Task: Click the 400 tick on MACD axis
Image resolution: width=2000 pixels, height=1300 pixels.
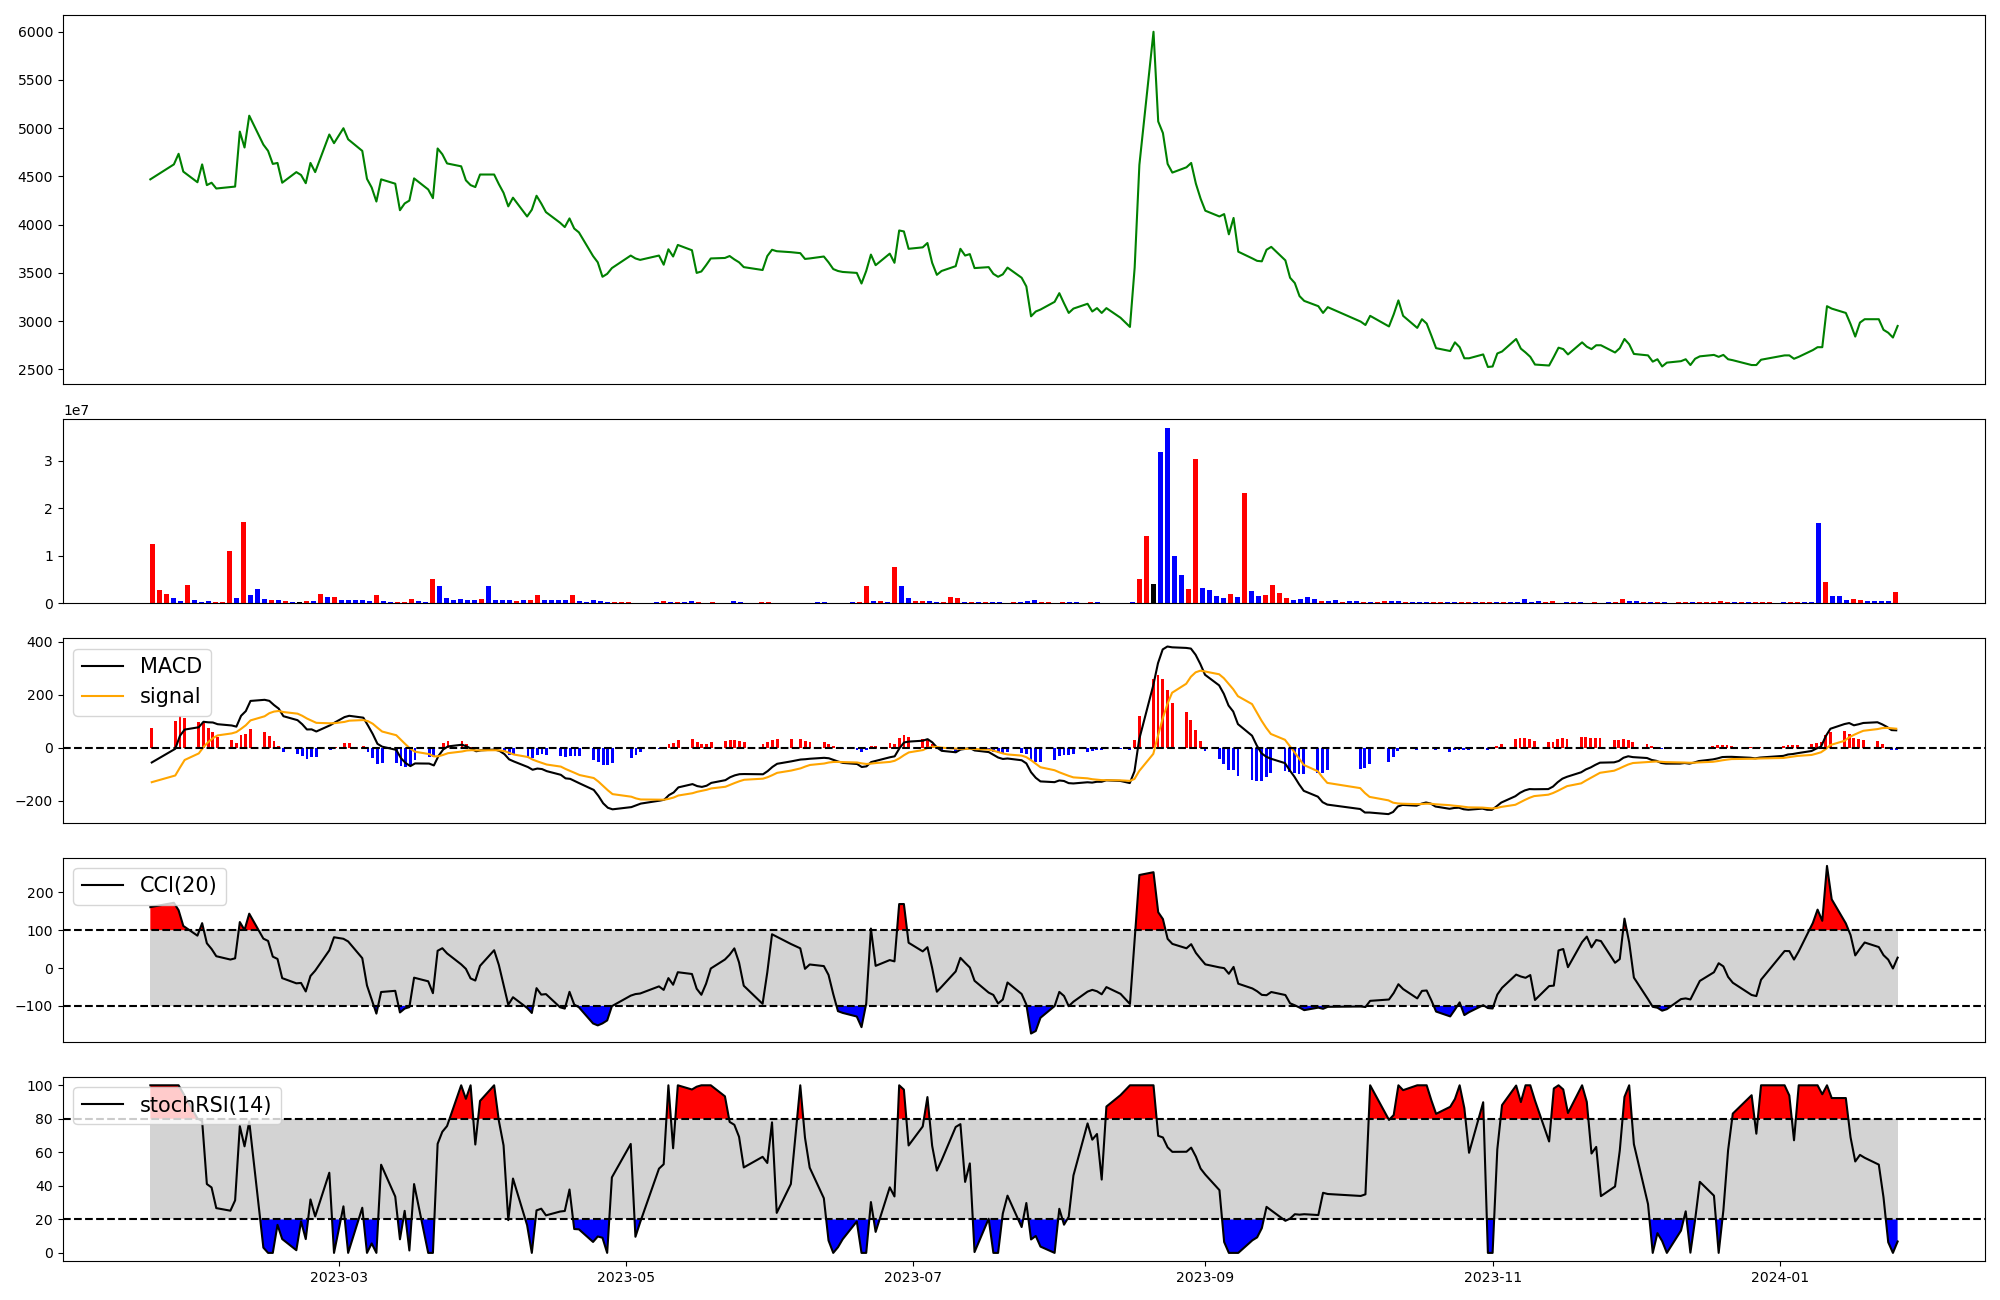Action: (40, 642)
